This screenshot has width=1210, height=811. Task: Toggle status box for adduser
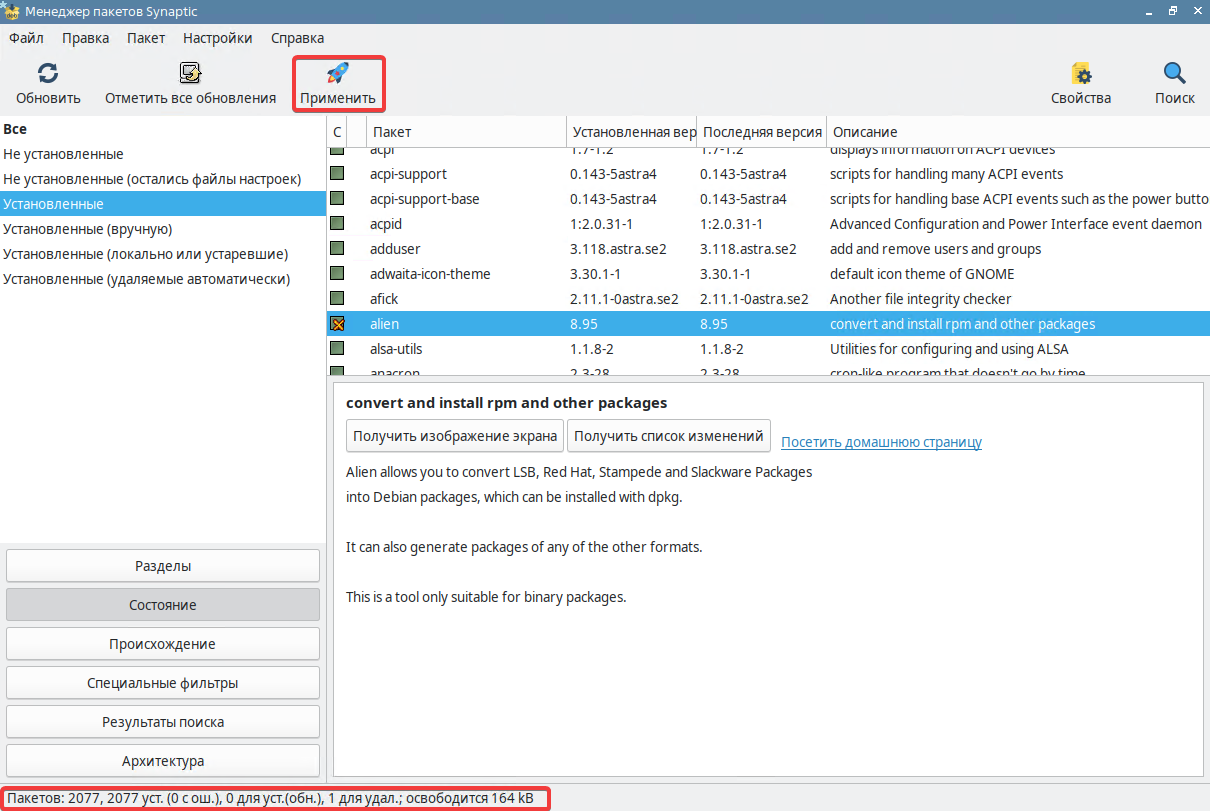[x=337, y=249]
